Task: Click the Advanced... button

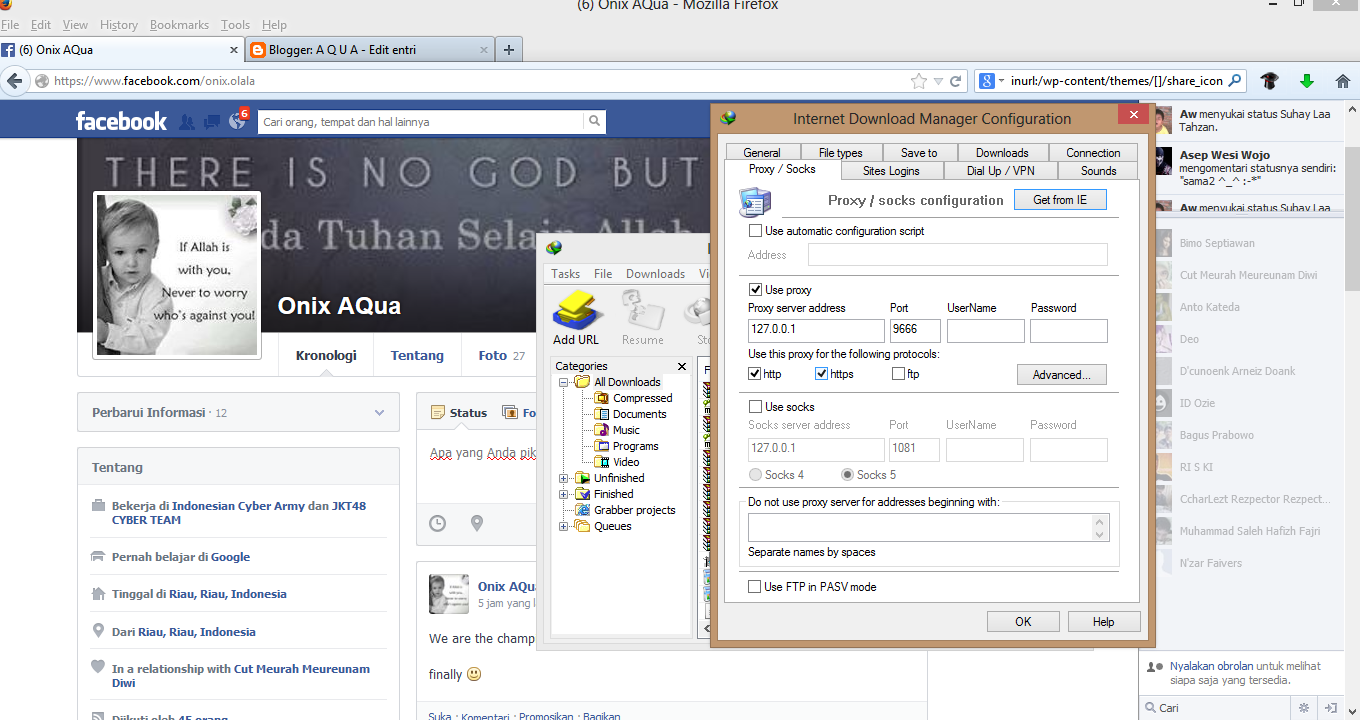Action: tap(1062, 375)
